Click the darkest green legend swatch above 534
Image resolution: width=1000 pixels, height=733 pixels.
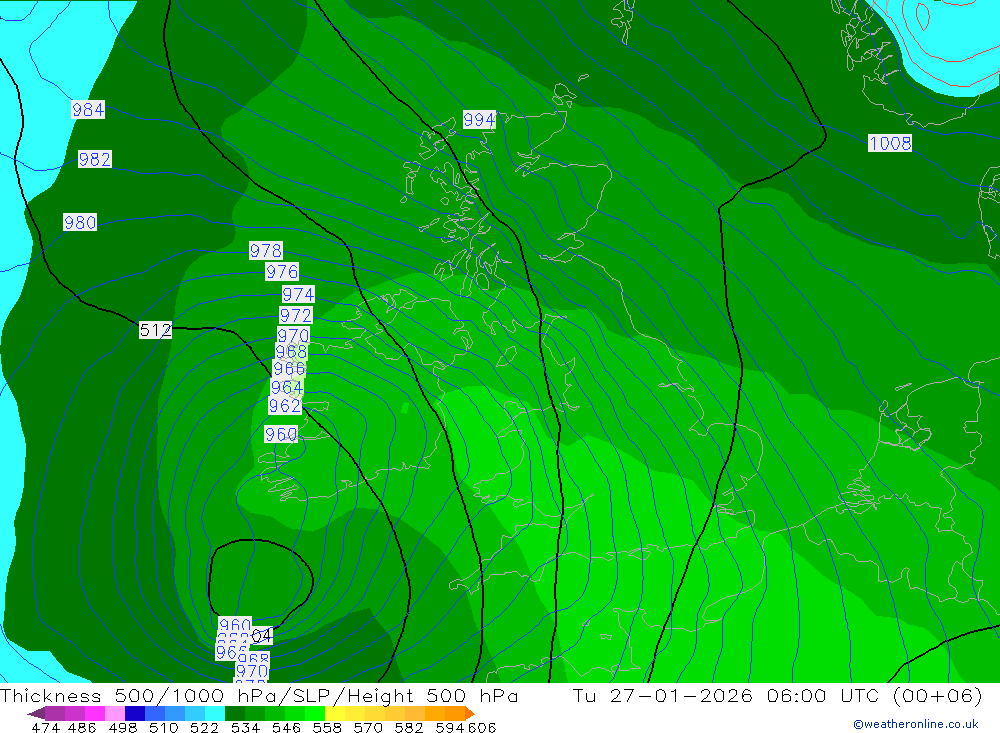click(235, 713)
